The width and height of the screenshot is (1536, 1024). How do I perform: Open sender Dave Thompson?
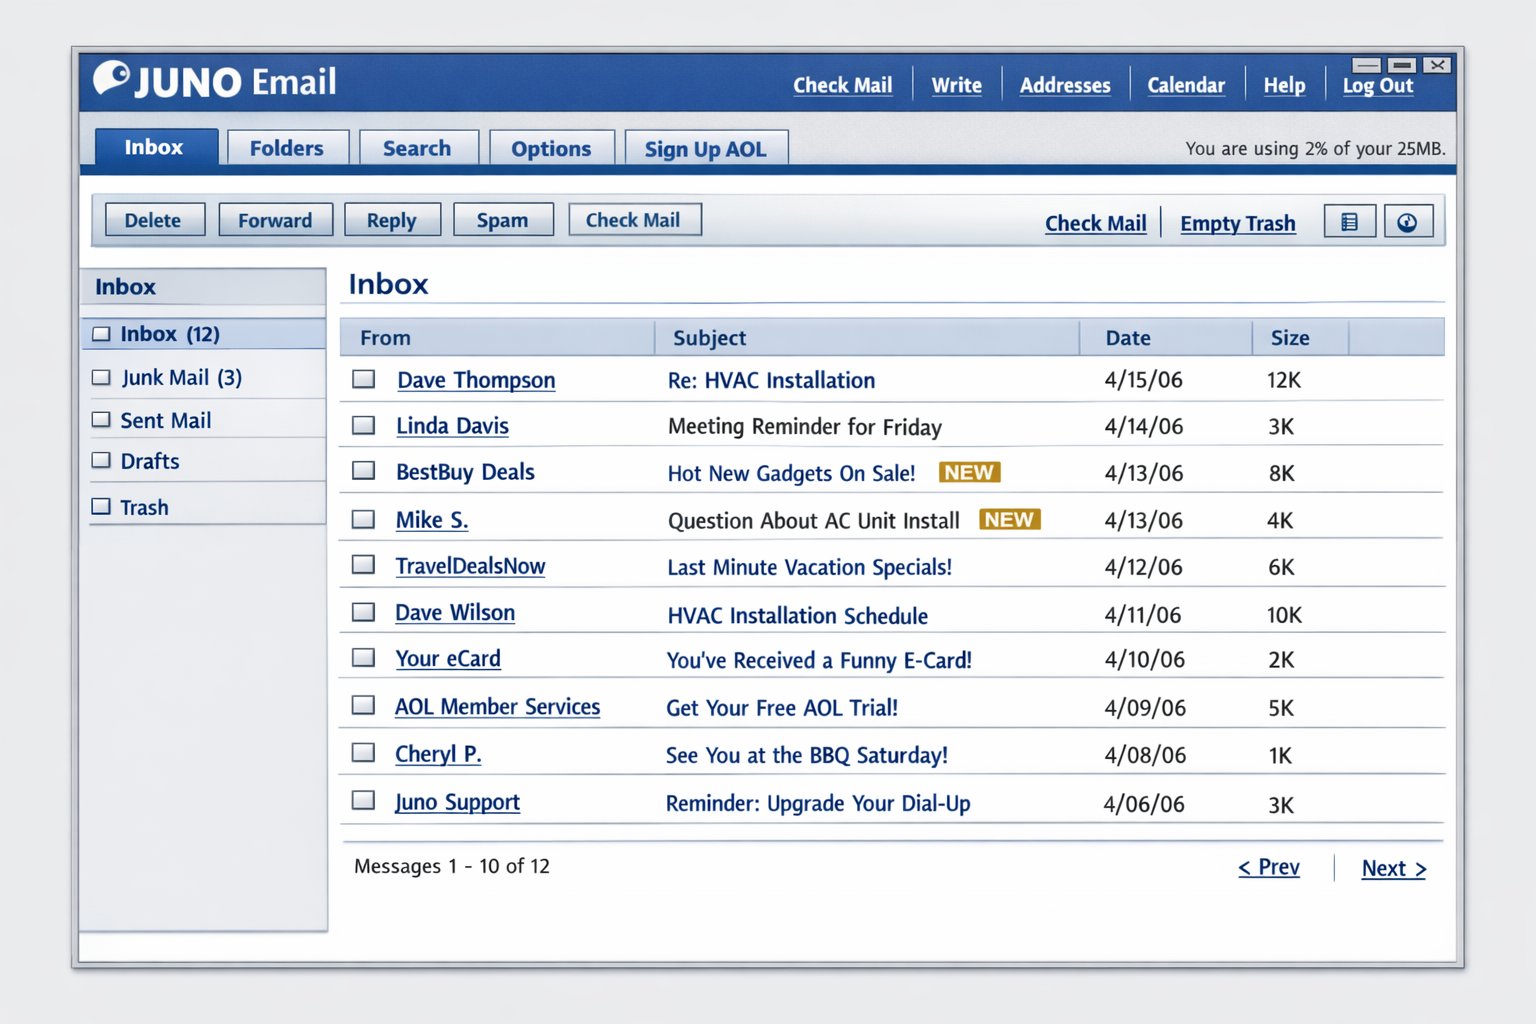(x=476, y=380)
